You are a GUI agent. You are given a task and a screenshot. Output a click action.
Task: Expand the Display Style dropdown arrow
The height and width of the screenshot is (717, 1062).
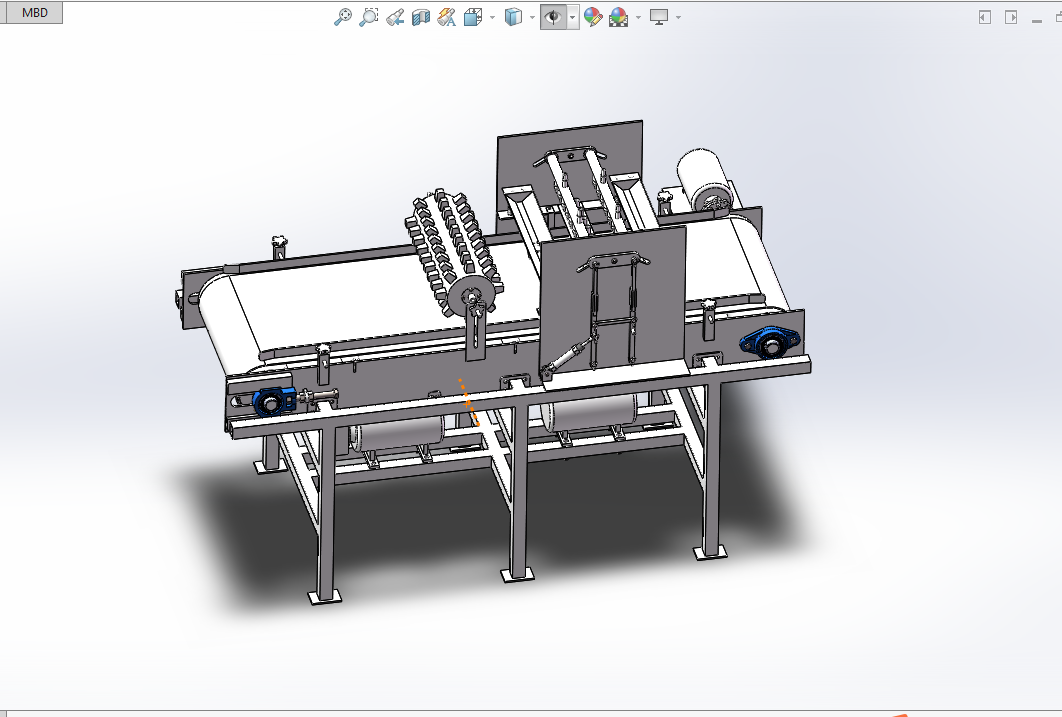tap(533, 18)
